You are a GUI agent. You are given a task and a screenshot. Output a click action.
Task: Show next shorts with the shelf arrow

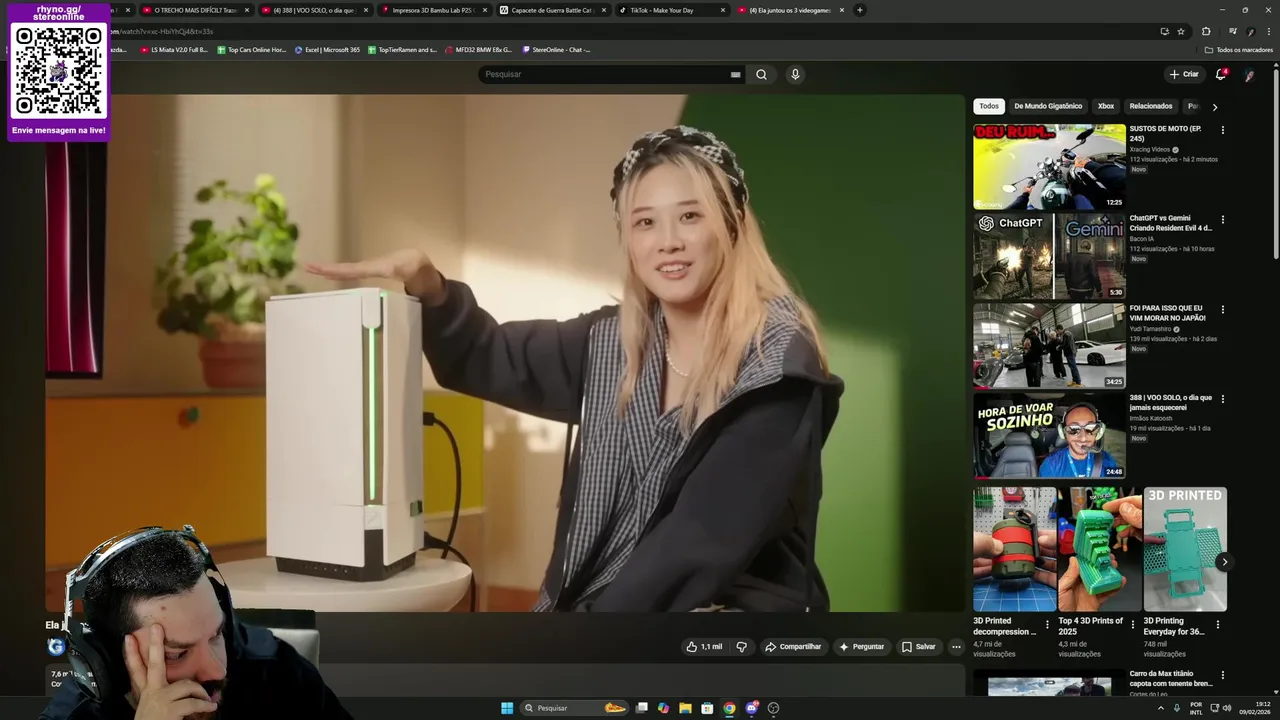coord(1224,562)
